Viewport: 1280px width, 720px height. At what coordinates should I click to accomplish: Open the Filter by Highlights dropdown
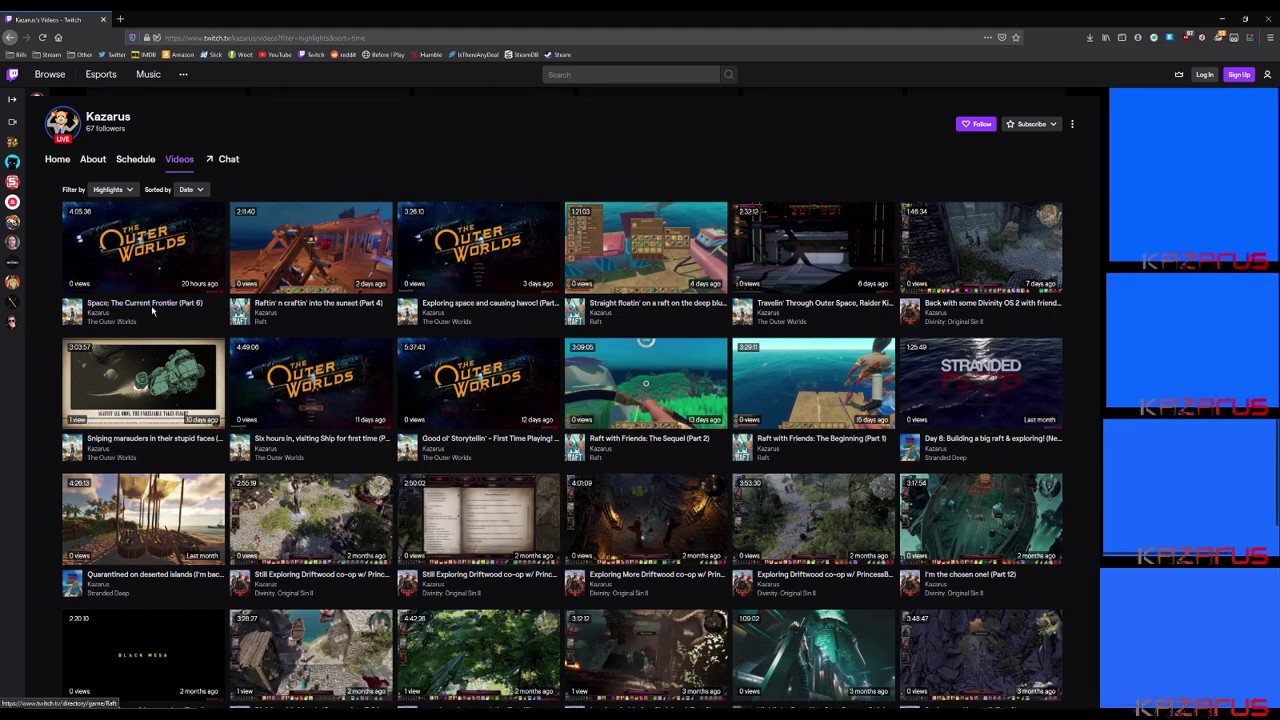point(111,190)
